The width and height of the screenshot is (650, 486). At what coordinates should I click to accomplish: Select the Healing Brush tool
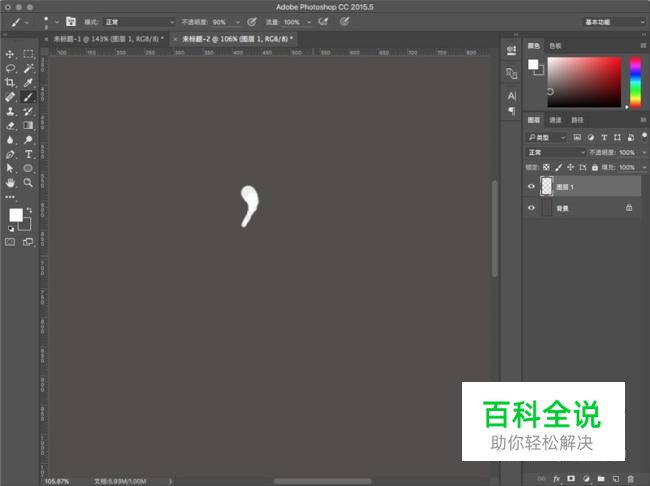pos(10,97)
